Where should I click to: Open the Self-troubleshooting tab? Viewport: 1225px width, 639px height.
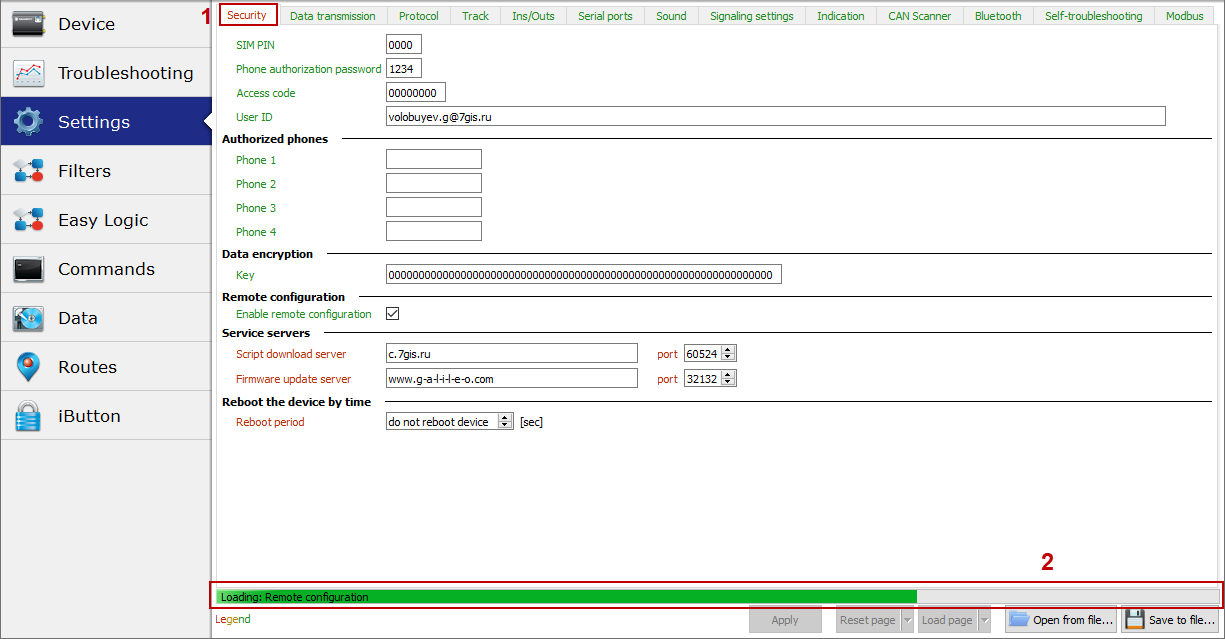1094,16
